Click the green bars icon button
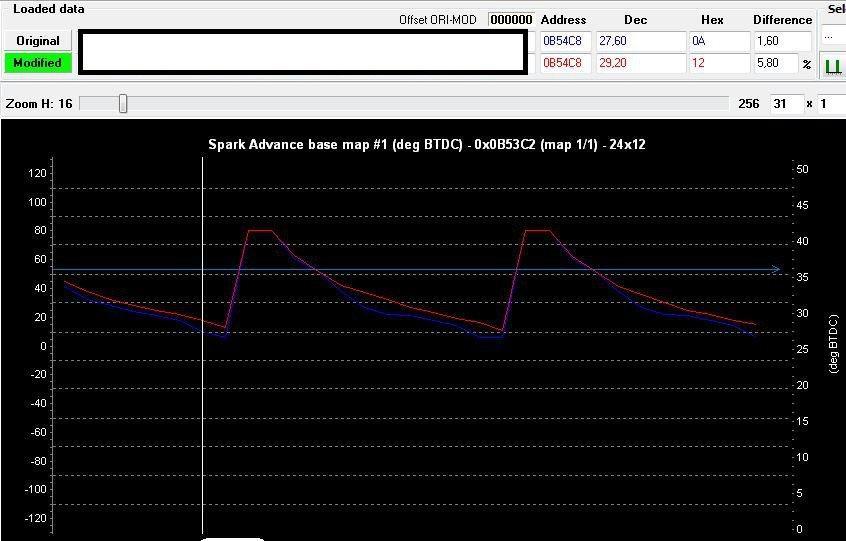The height and width of the screenshot is (541, 846). click(833, 65)
